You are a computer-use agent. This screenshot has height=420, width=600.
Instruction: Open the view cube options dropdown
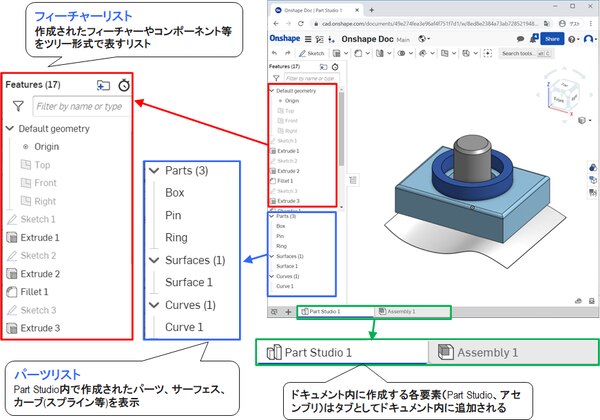point(584,120)
